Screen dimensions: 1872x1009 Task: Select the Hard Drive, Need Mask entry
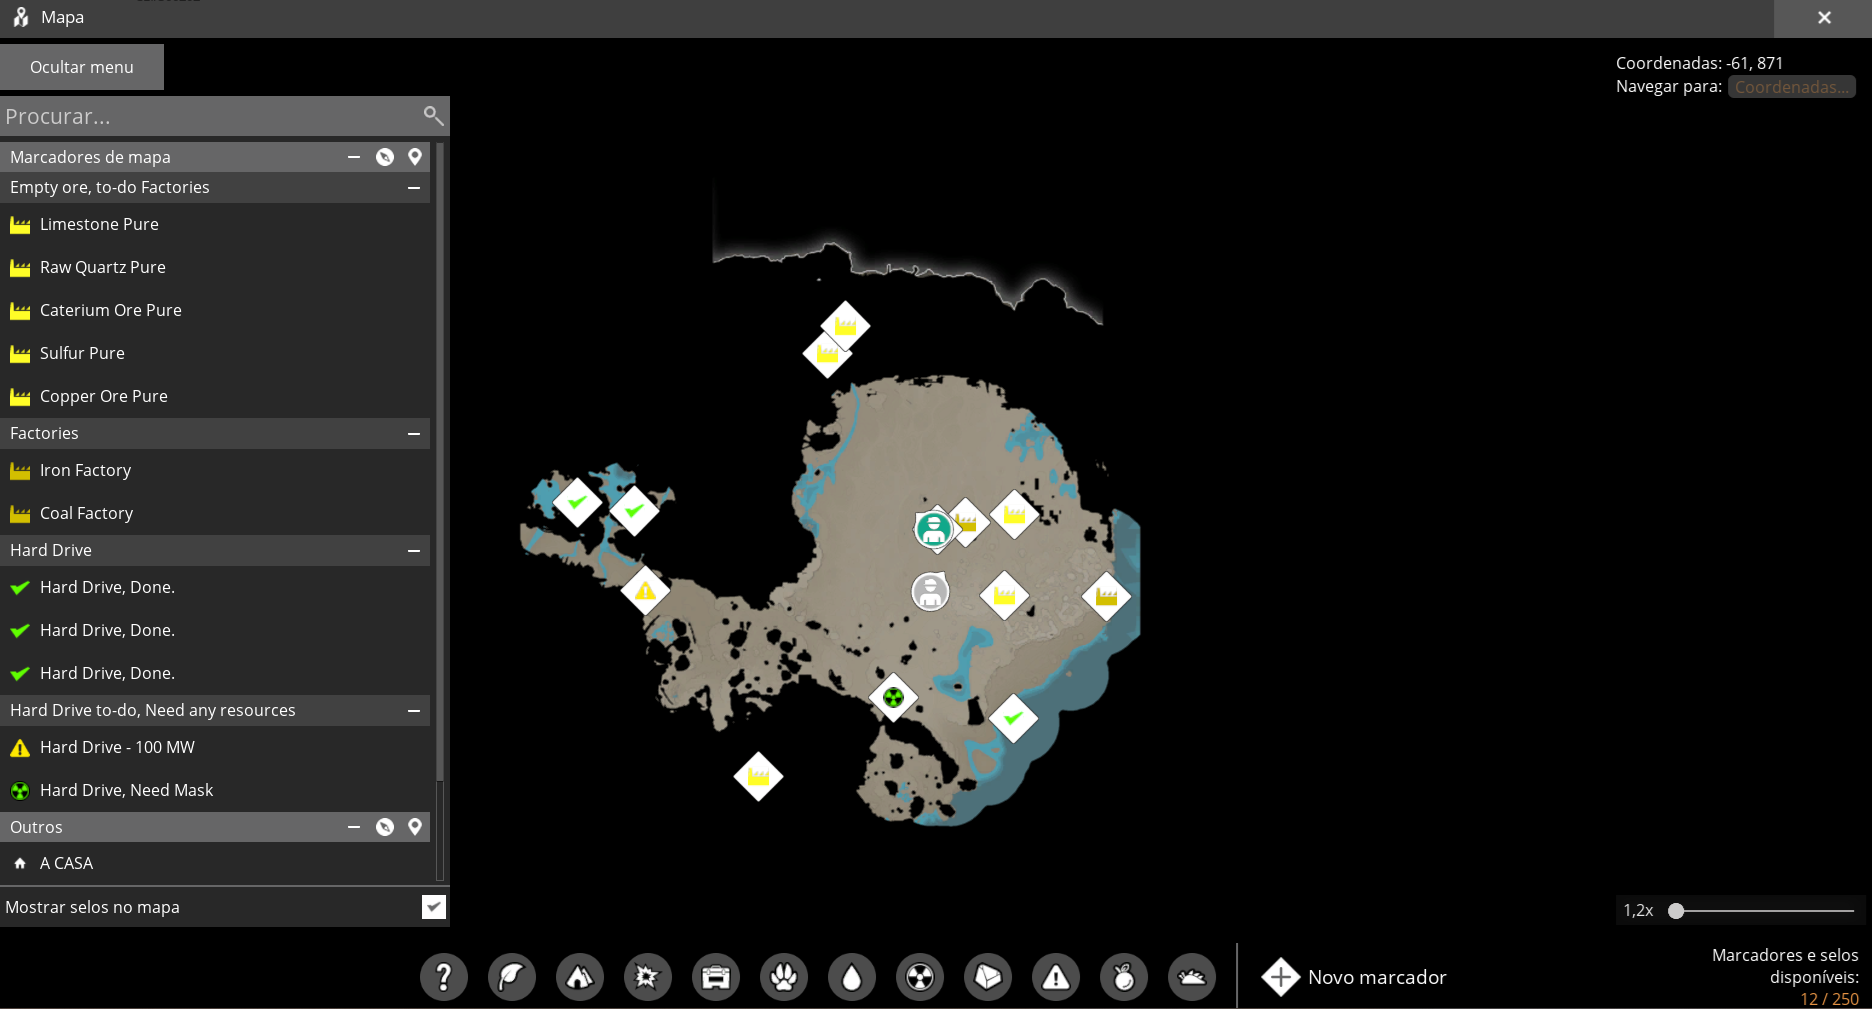215,790
